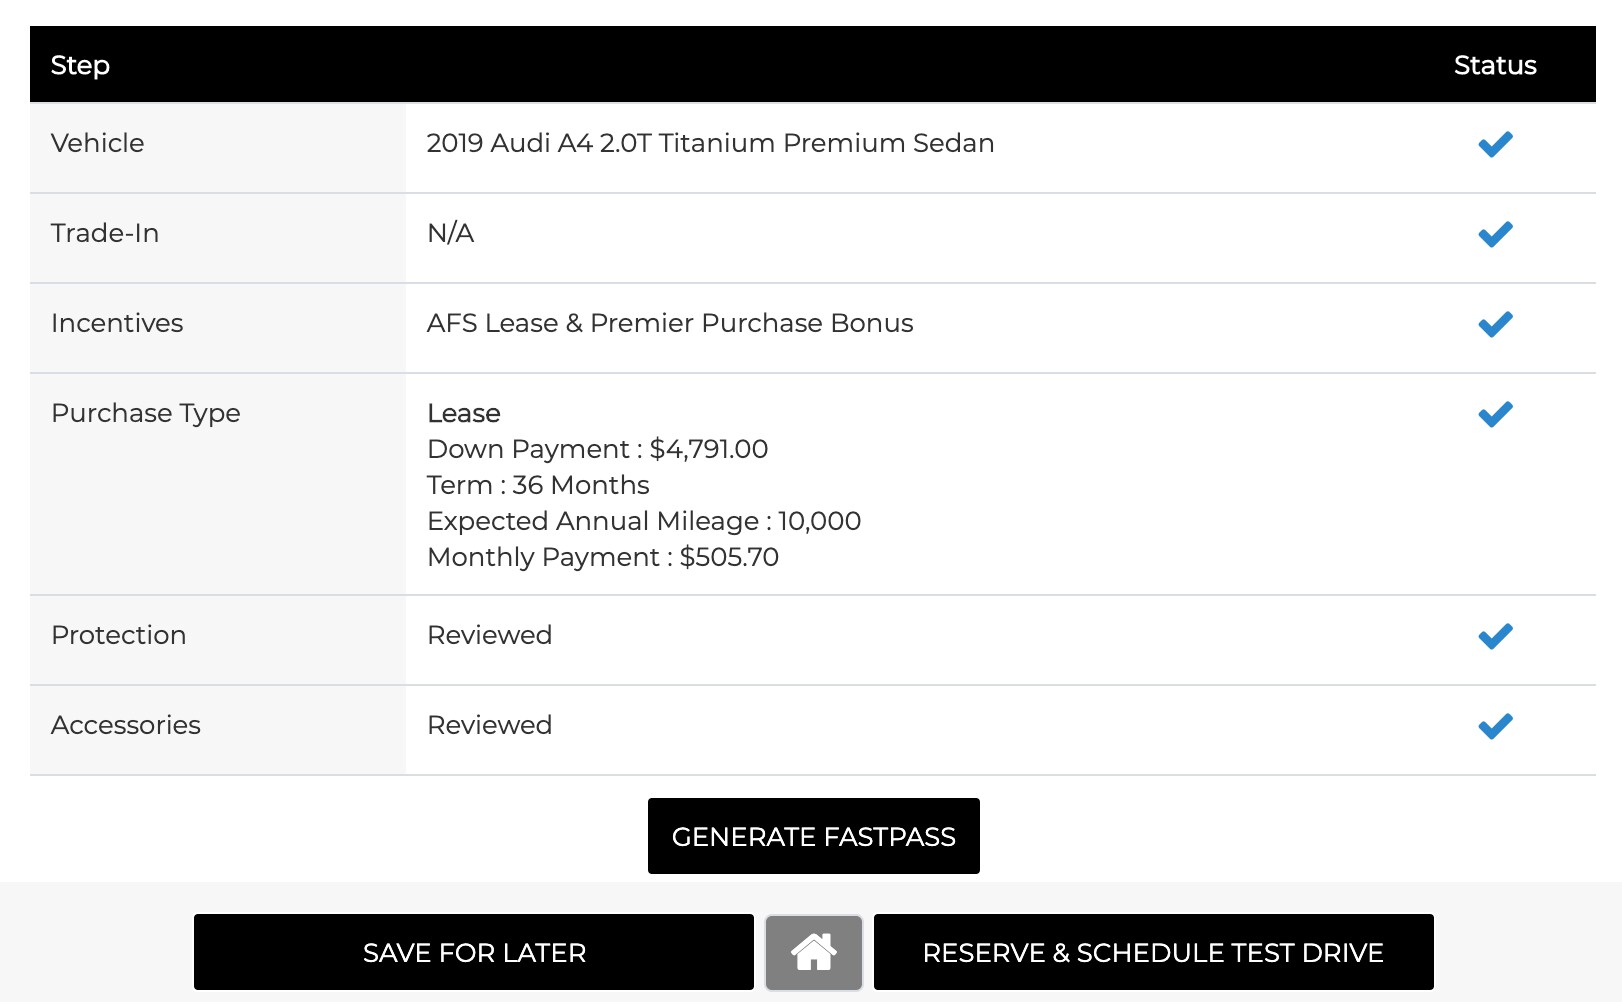Click the Accessories row checkmark
Image resolution: width=1622 pixels, height=1002 pixels.
click(1495, 726)
